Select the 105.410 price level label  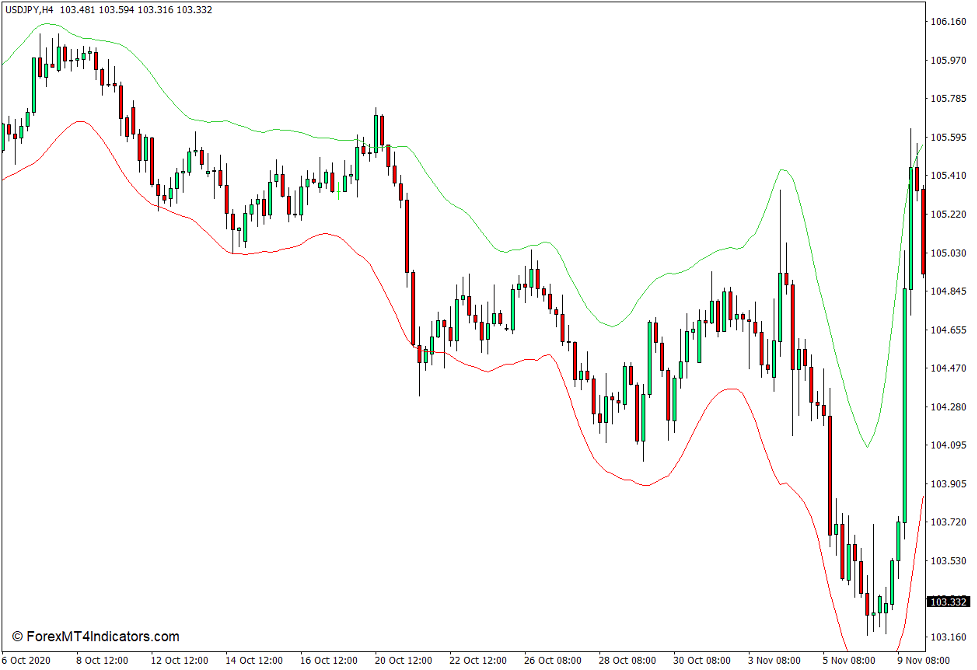(947, 176)
